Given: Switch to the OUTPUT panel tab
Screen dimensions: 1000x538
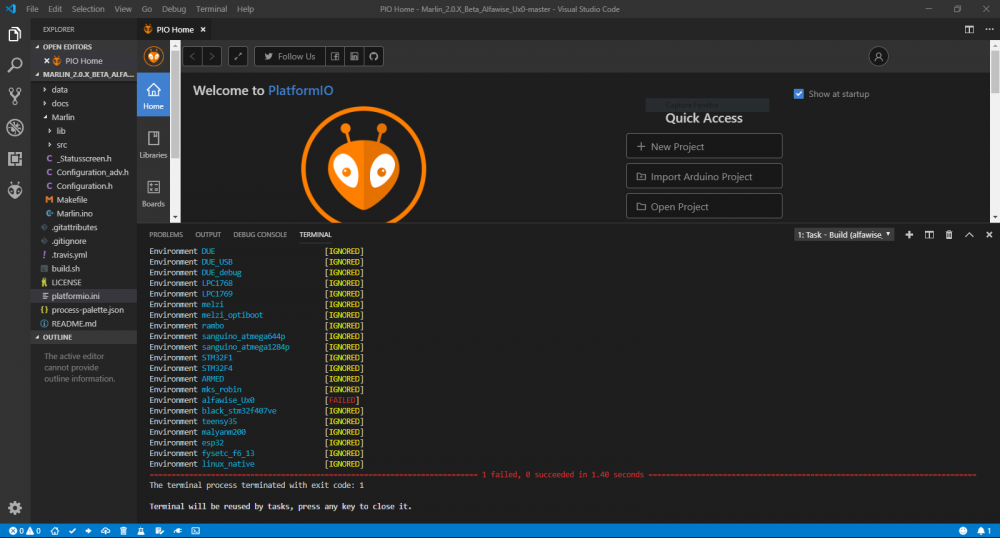Looking at the screenshot, I should pyautogui.click(x=208, y=235).
